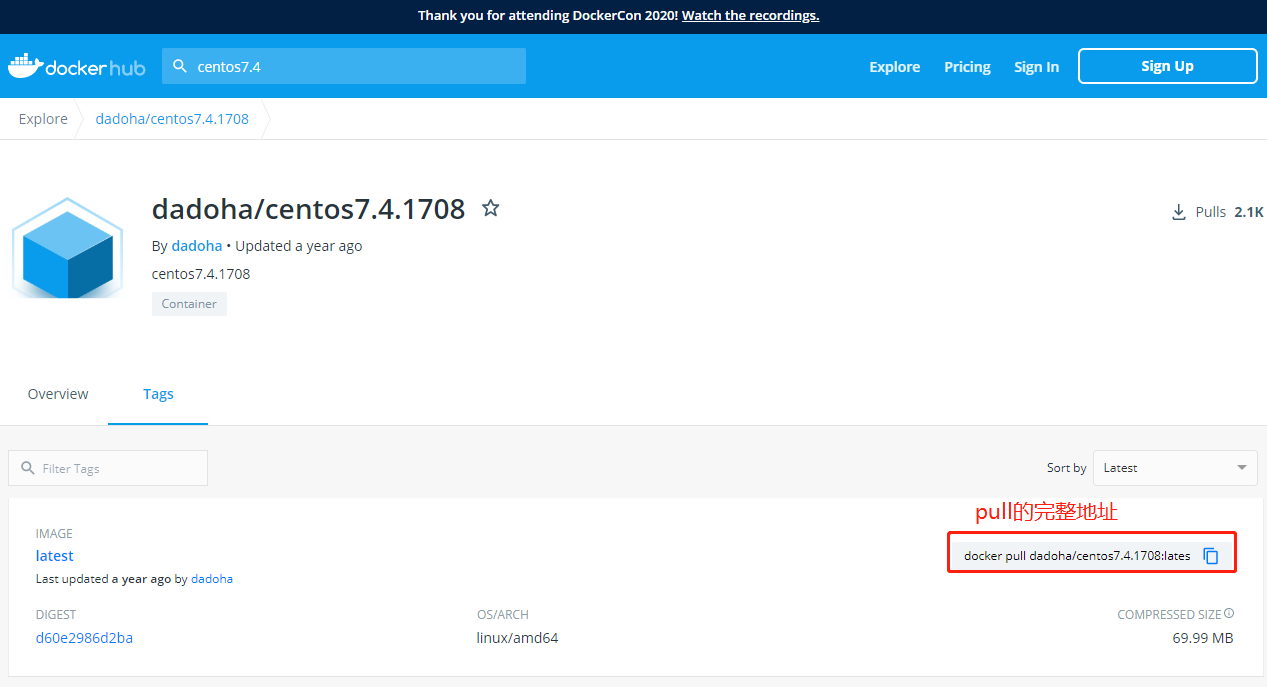Click the Explore breadcrumb
This screenshot has width=1267, height=687.
point(43,119)
